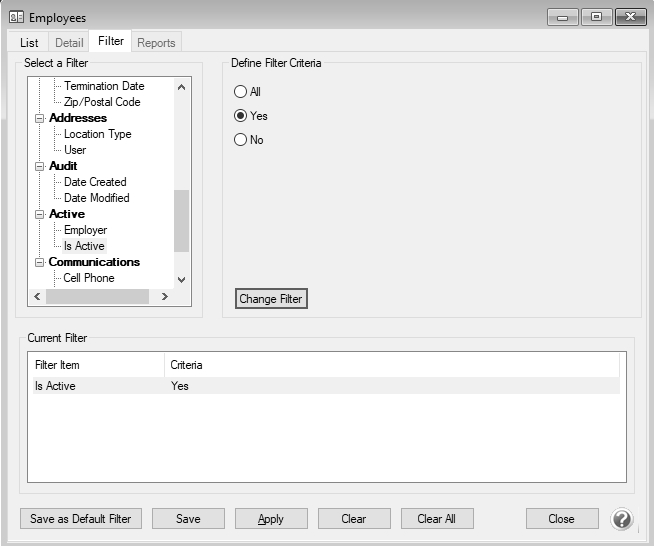Select Employer in the filter tree

(x=85, y=230)
